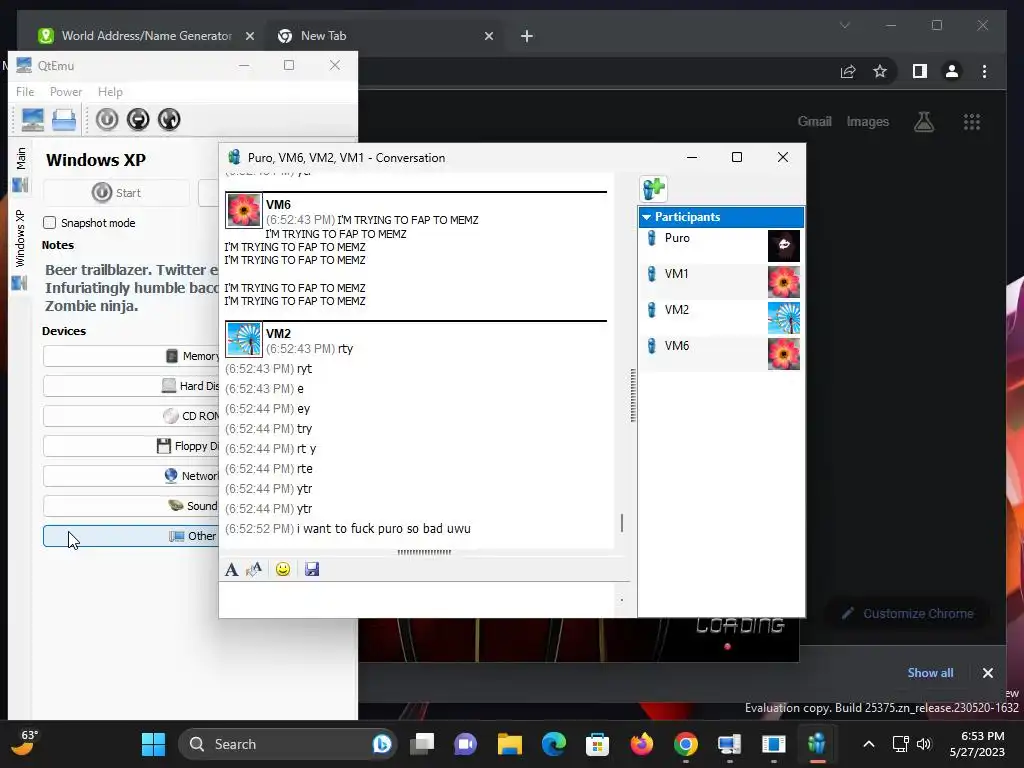Open Chrome profile avatar icon

(952, 71)
